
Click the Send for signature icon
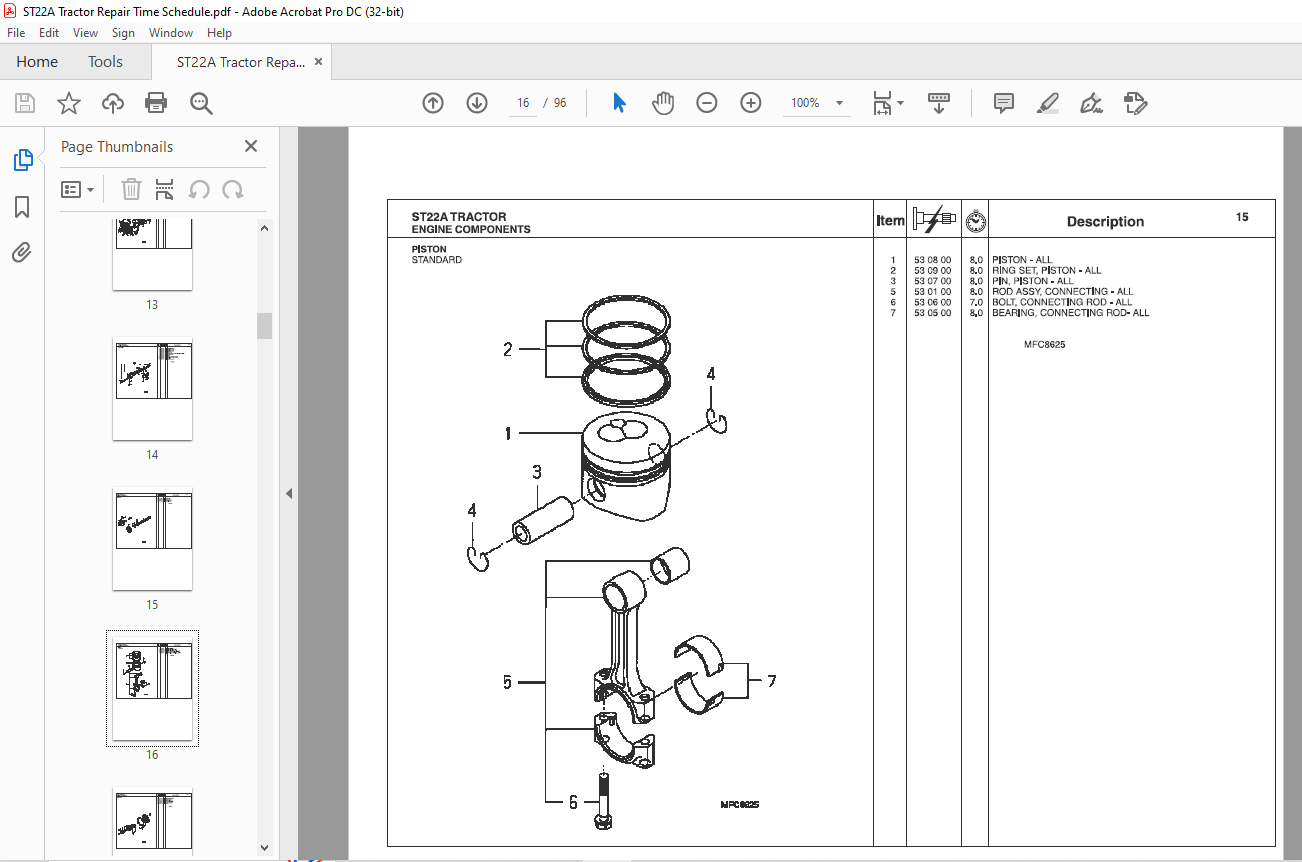coord(1136,103)
